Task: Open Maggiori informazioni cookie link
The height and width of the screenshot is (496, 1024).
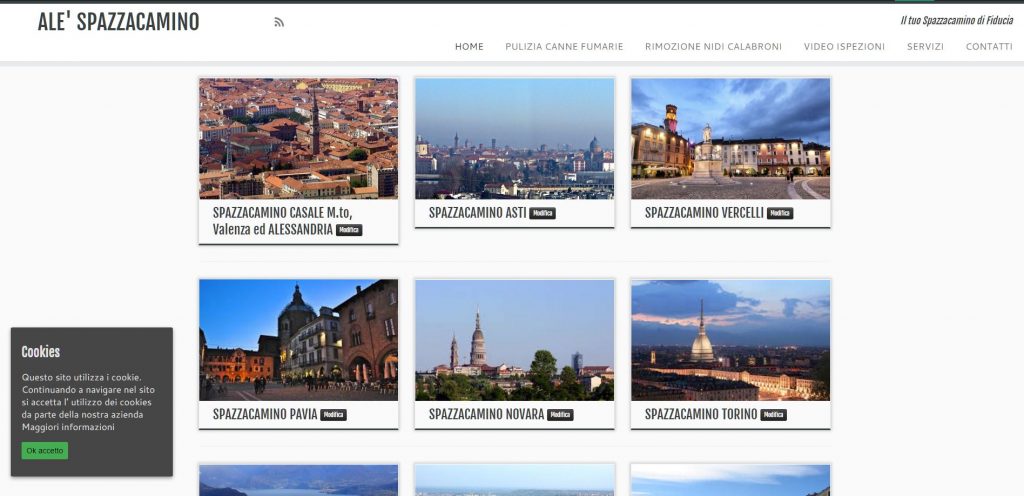Action: 68,427
